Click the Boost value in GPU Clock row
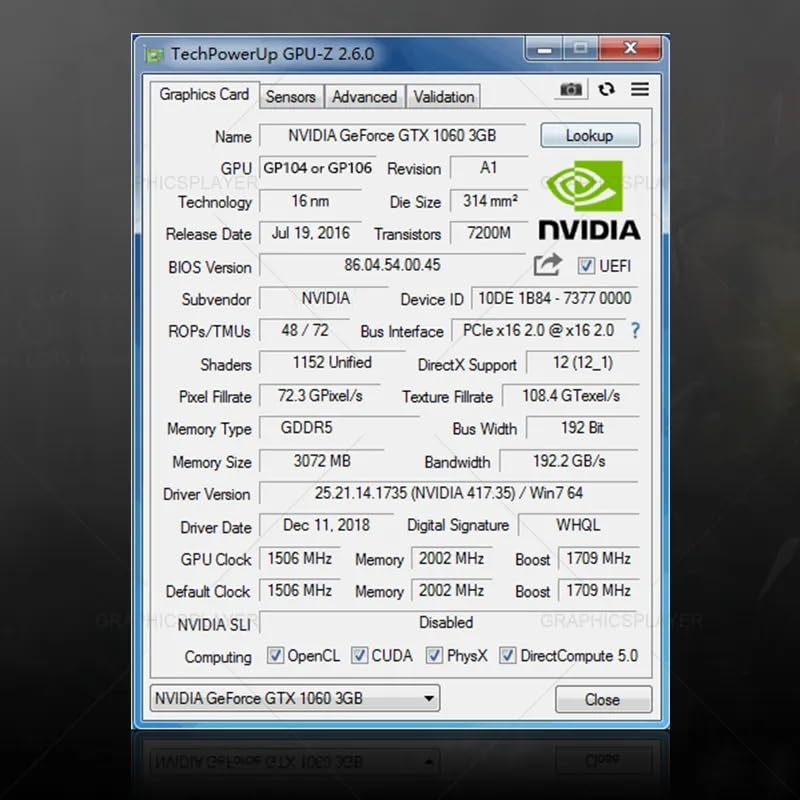The width and height of the screenshot is (800, 800). (598, 558)
